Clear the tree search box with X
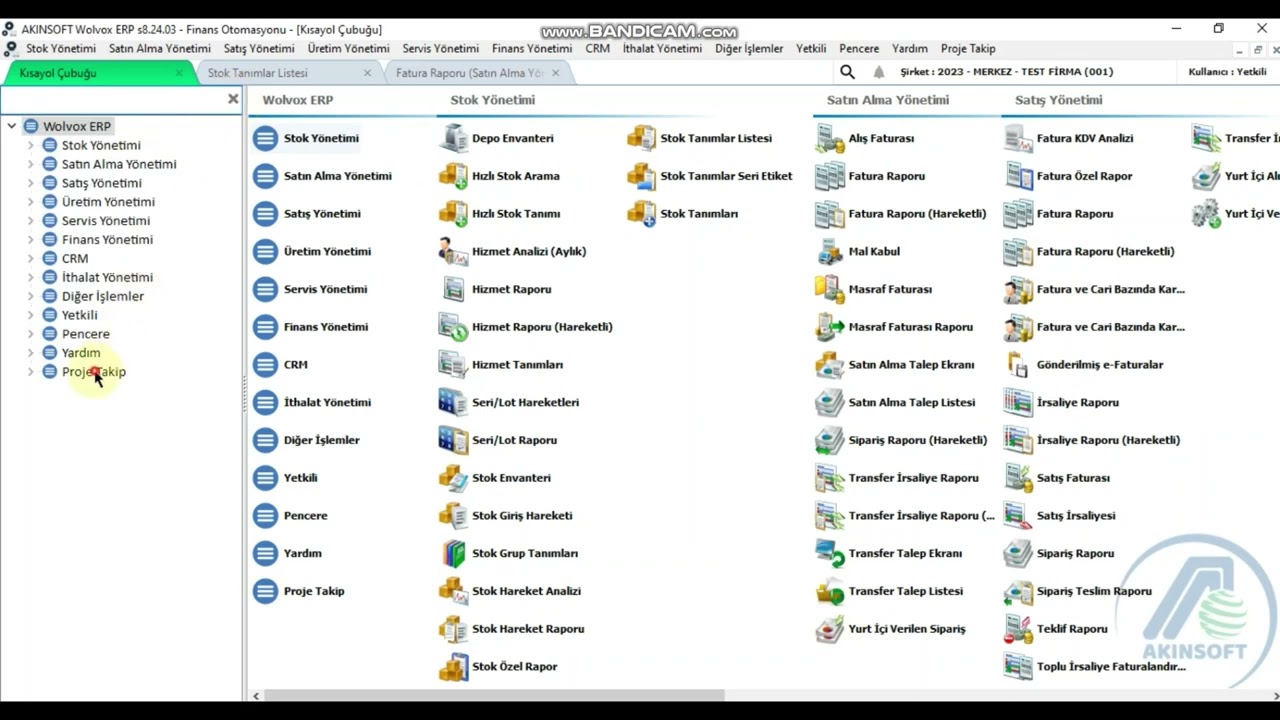 tap(233, 99)
